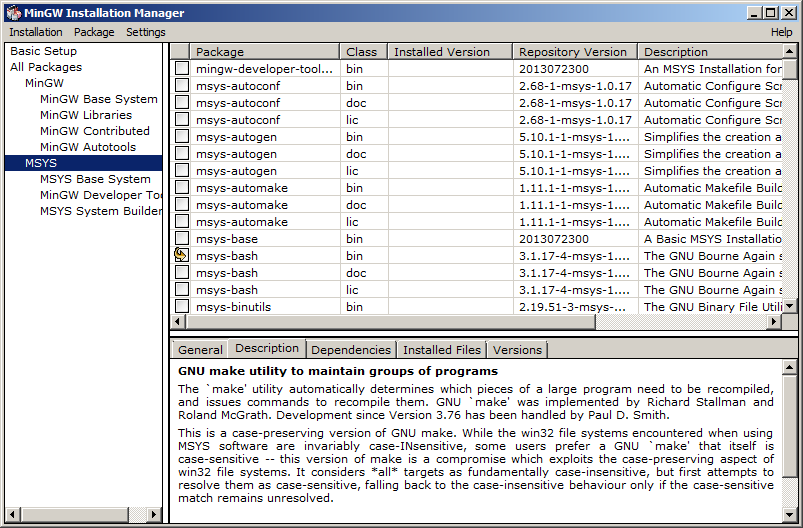Toggle the msys-binutils bin checkbox
803x528 pixels.
pyautogui.click(x=181, y=307)
